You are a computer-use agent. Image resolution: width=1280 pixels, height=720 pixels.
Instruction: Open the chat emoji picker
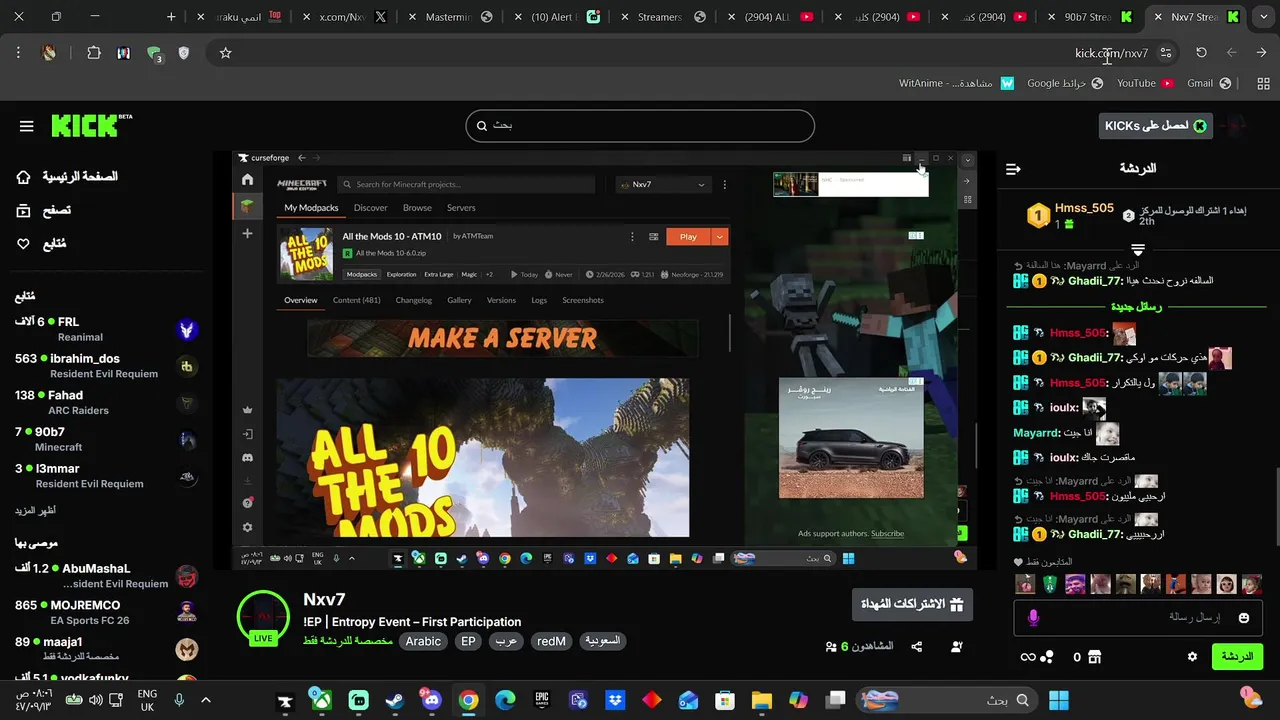click(x=1244, y=618)
